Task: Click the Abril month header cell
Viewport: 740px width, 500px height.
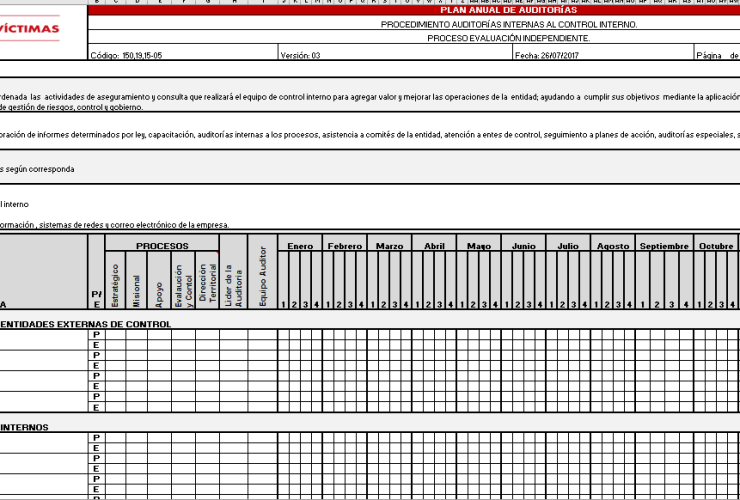Action: [434, 246]
